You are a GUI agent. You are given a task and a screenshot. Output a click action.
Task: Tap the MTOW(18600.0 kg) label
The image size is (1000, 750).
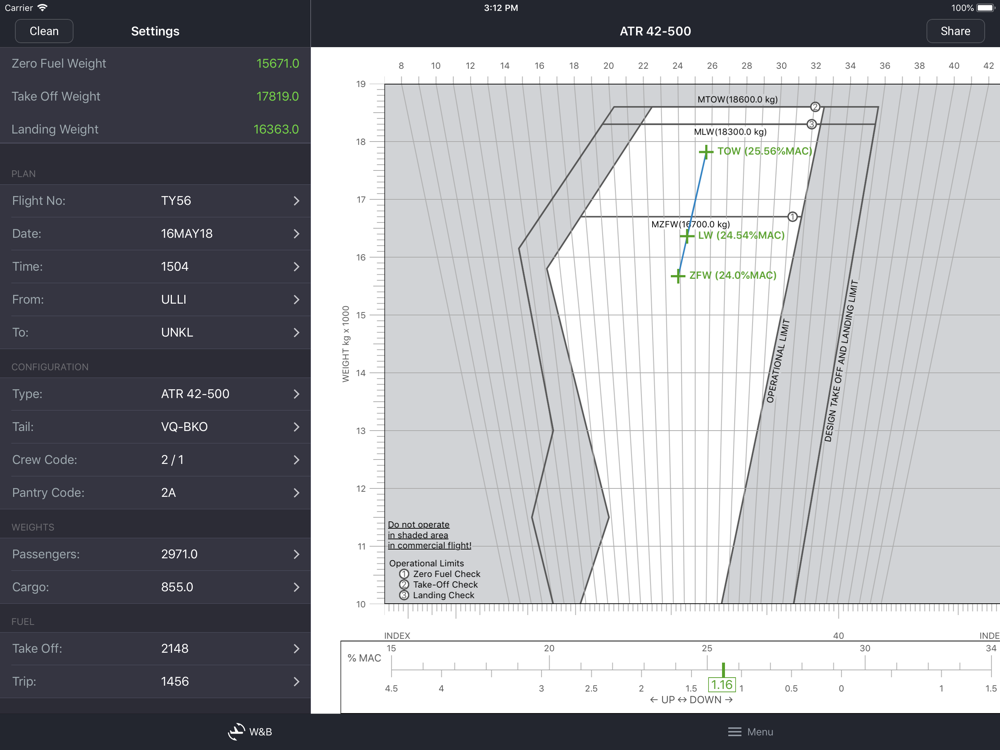pyautogui.click(x=737, y=99)
